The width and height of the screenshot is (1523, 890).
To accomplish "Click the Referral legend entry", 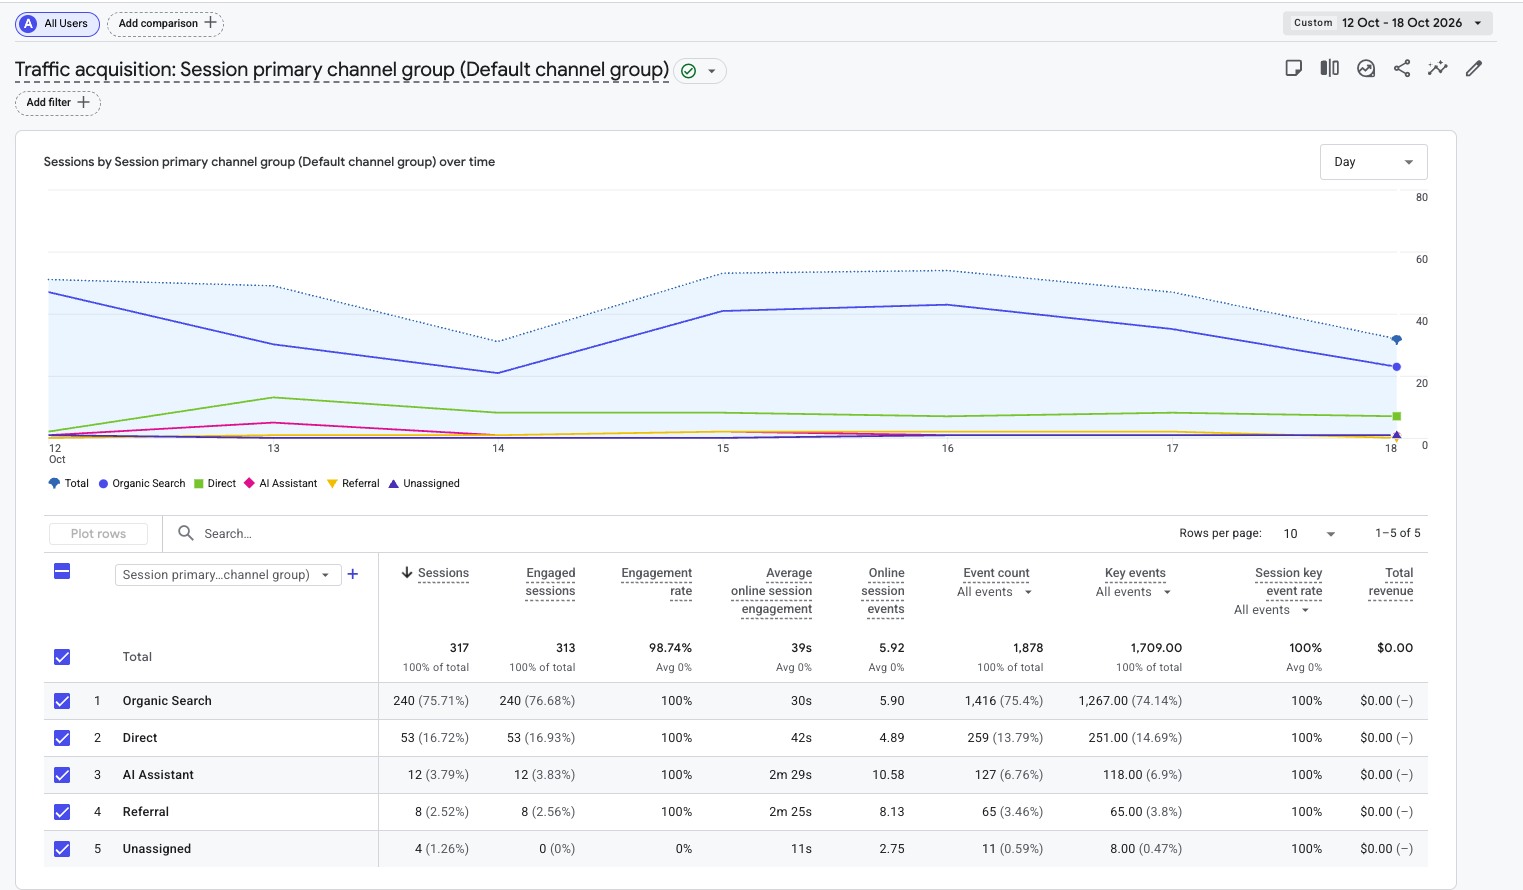I will point(353,483).
